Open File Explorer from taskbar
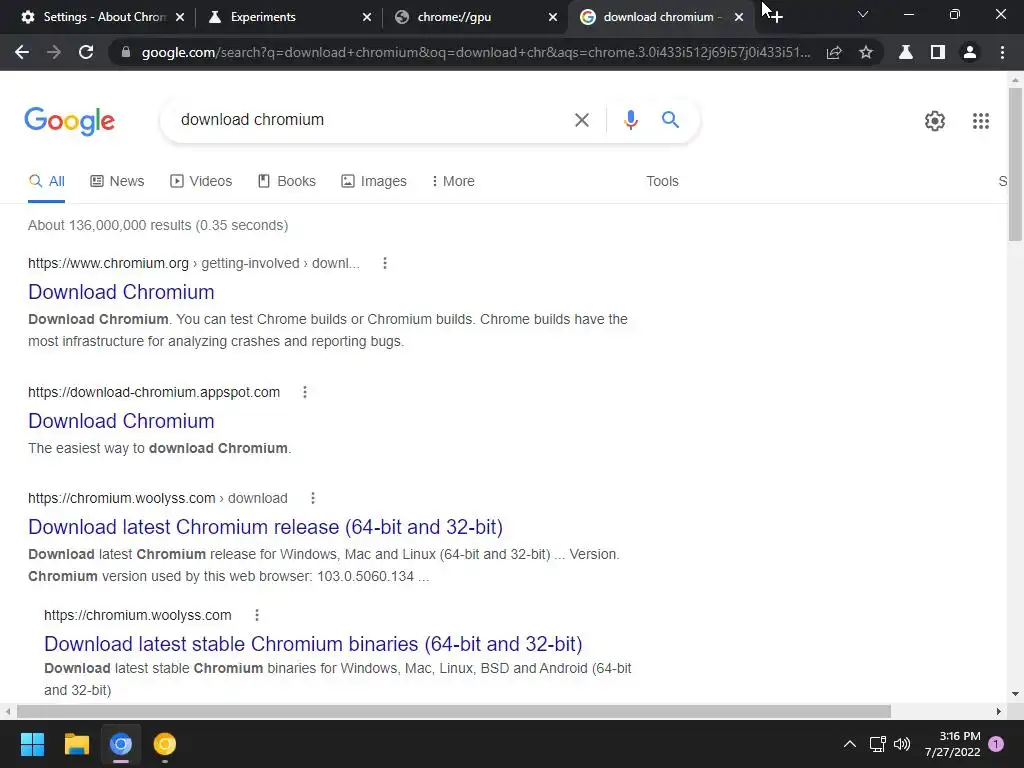The width and height of the screenshot is (1024, 768). click(76, 744)
